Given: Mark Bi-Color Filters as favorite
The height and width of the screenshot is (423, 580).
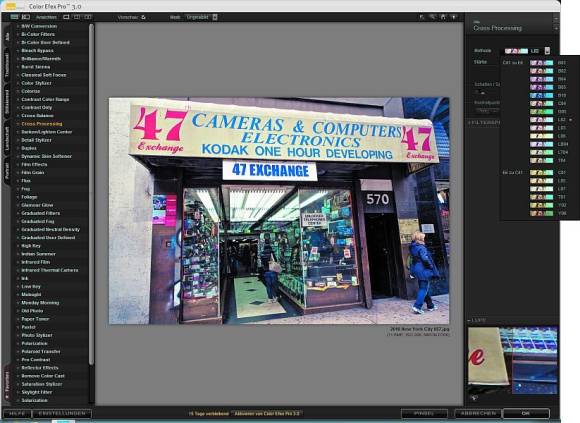Looking at the screenshot, I should click(17, 34).
